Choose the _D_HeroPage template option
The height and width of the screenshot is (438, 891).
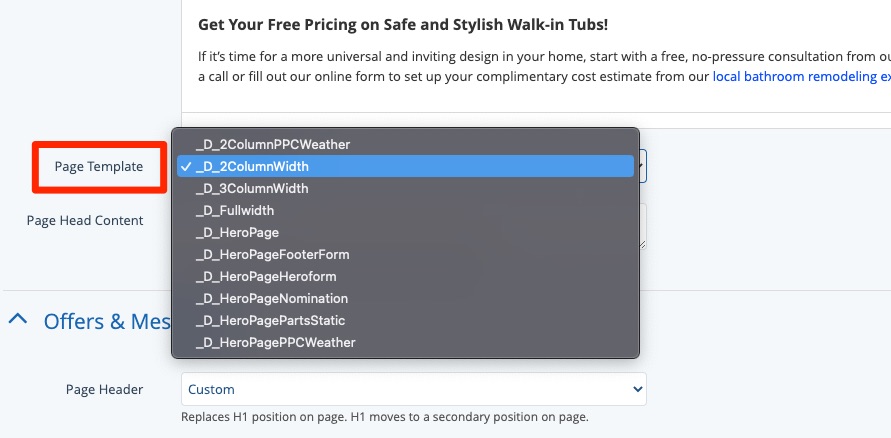237,233
